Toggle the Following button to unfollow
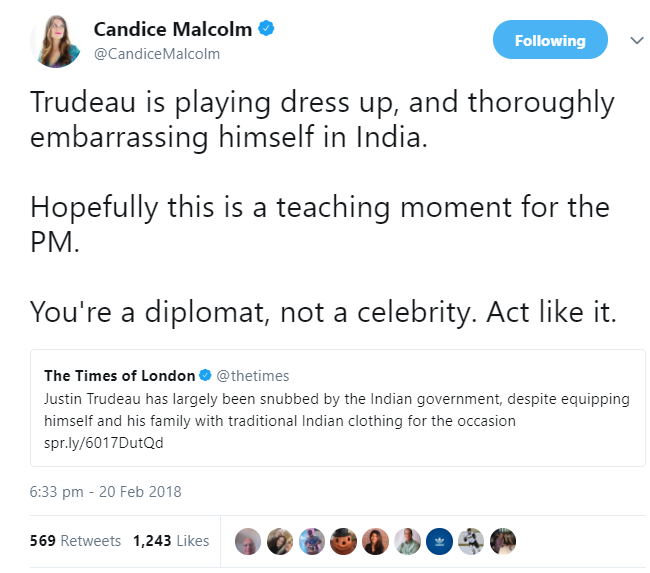The width and height of the screenshot is (650, 573). (550, 40)
